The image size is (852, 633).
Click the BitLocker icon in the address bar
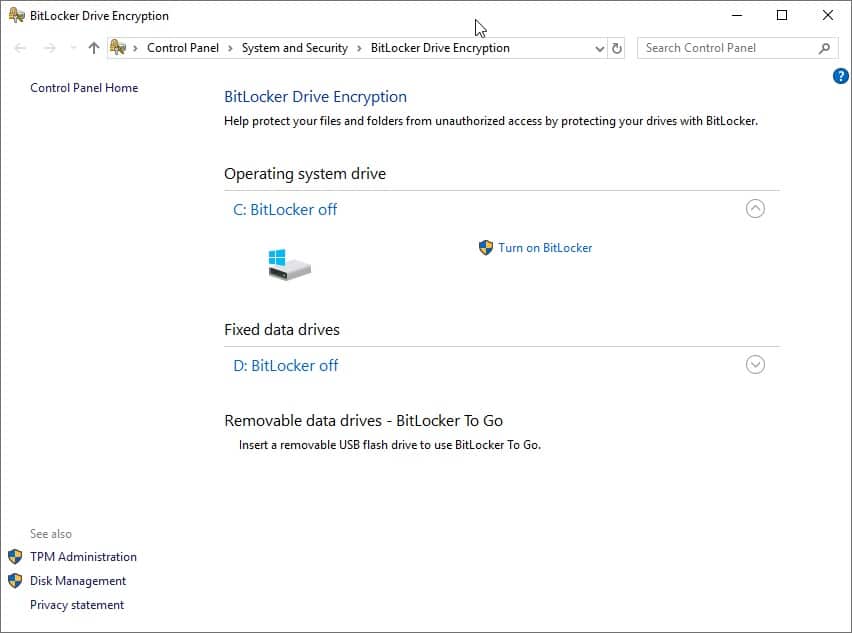pyautogui.click(x=118, y=48)
